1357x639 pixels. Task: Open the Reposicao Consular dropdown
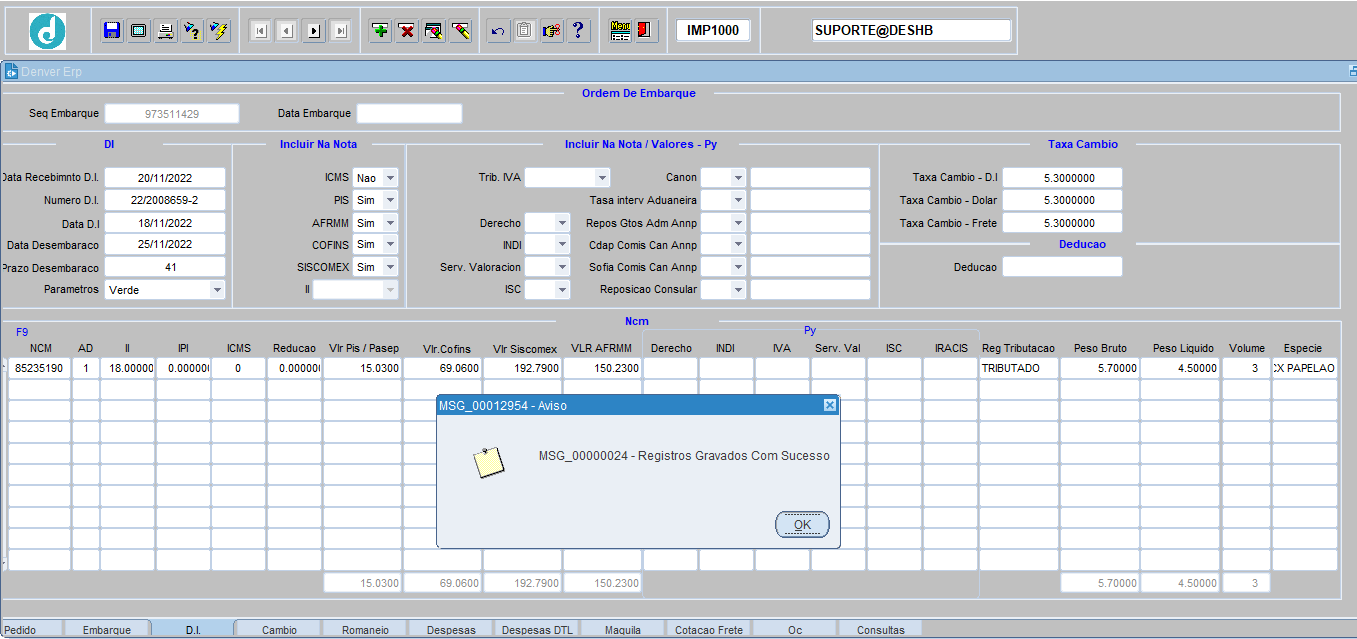click(738, 290)
